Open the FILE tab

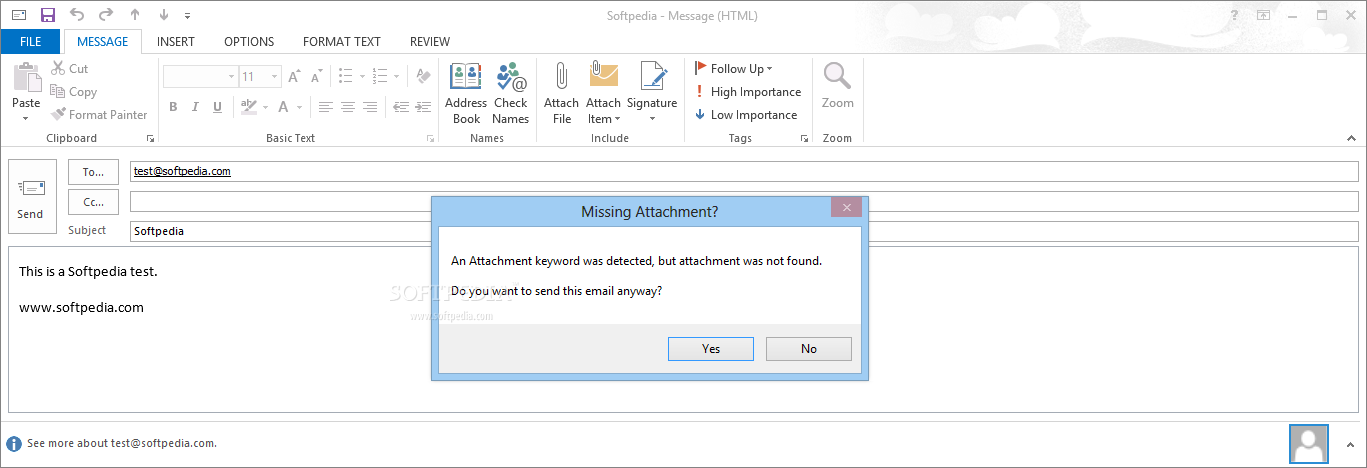coord(30,42)
